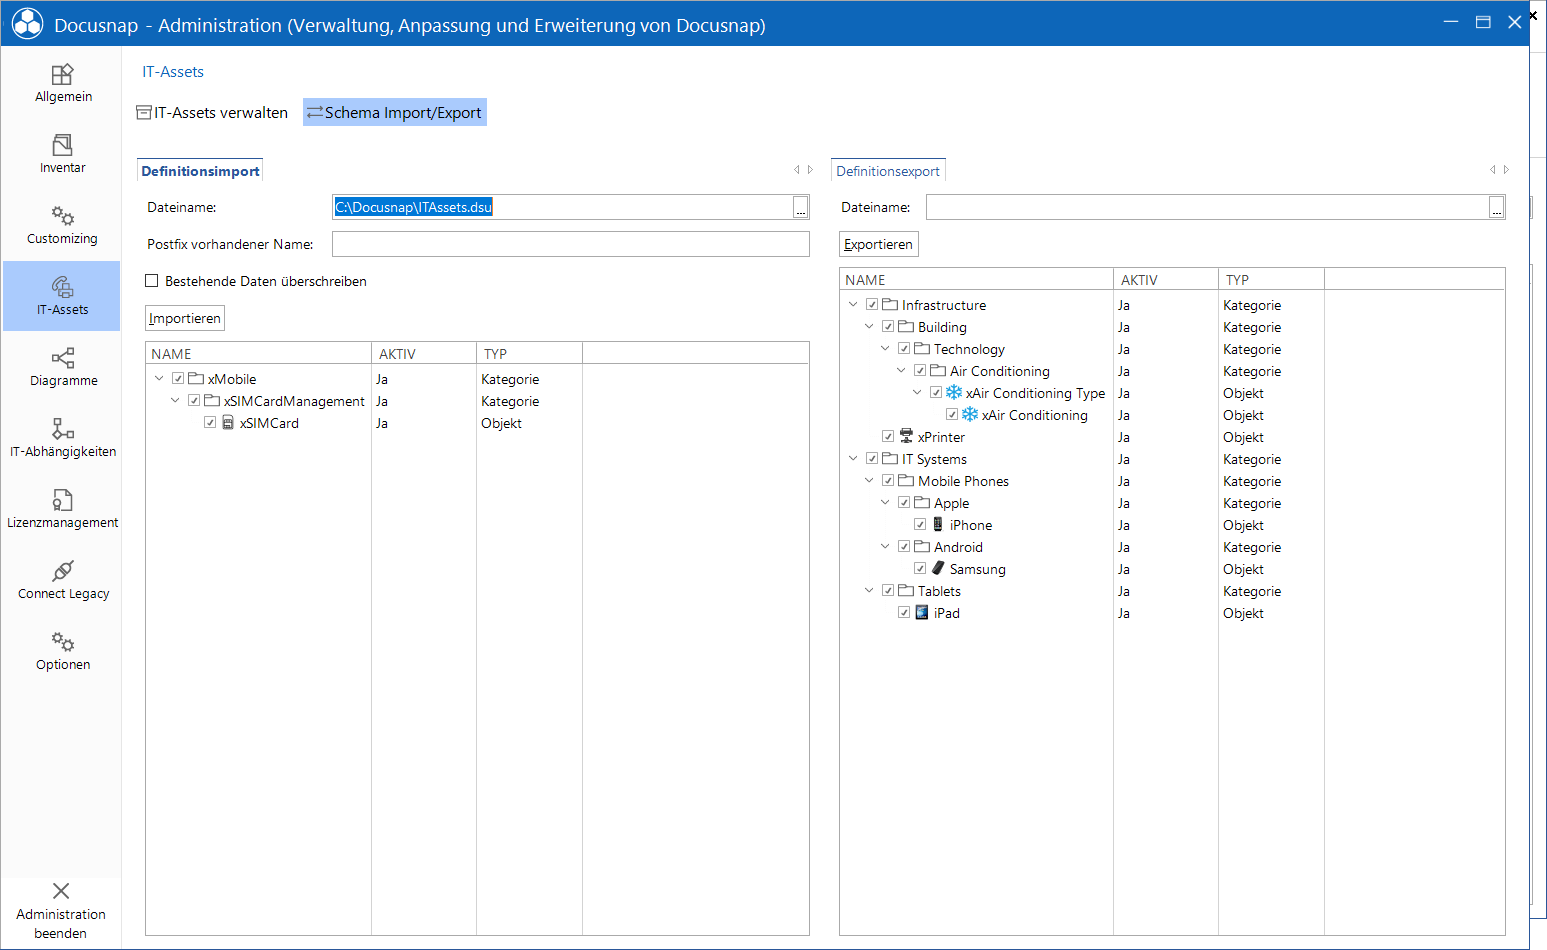Screen dimensions: 1547x950
Task: Click the Samsung device icon
Action: pos(938,568)
